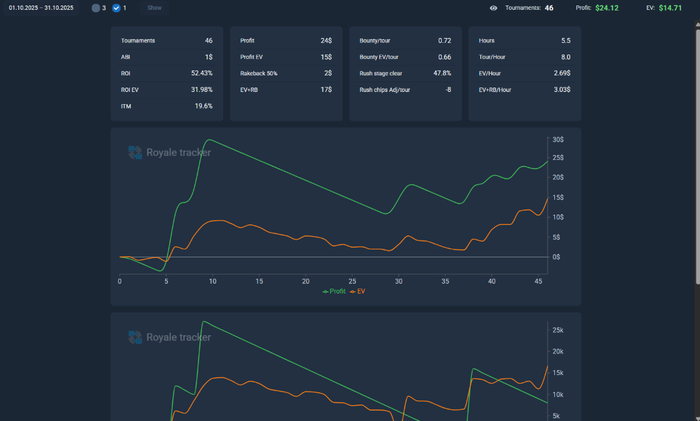Select the Profit $24.12 header value
The width and height of the screenshot is (700, 421).
(607, 8)
